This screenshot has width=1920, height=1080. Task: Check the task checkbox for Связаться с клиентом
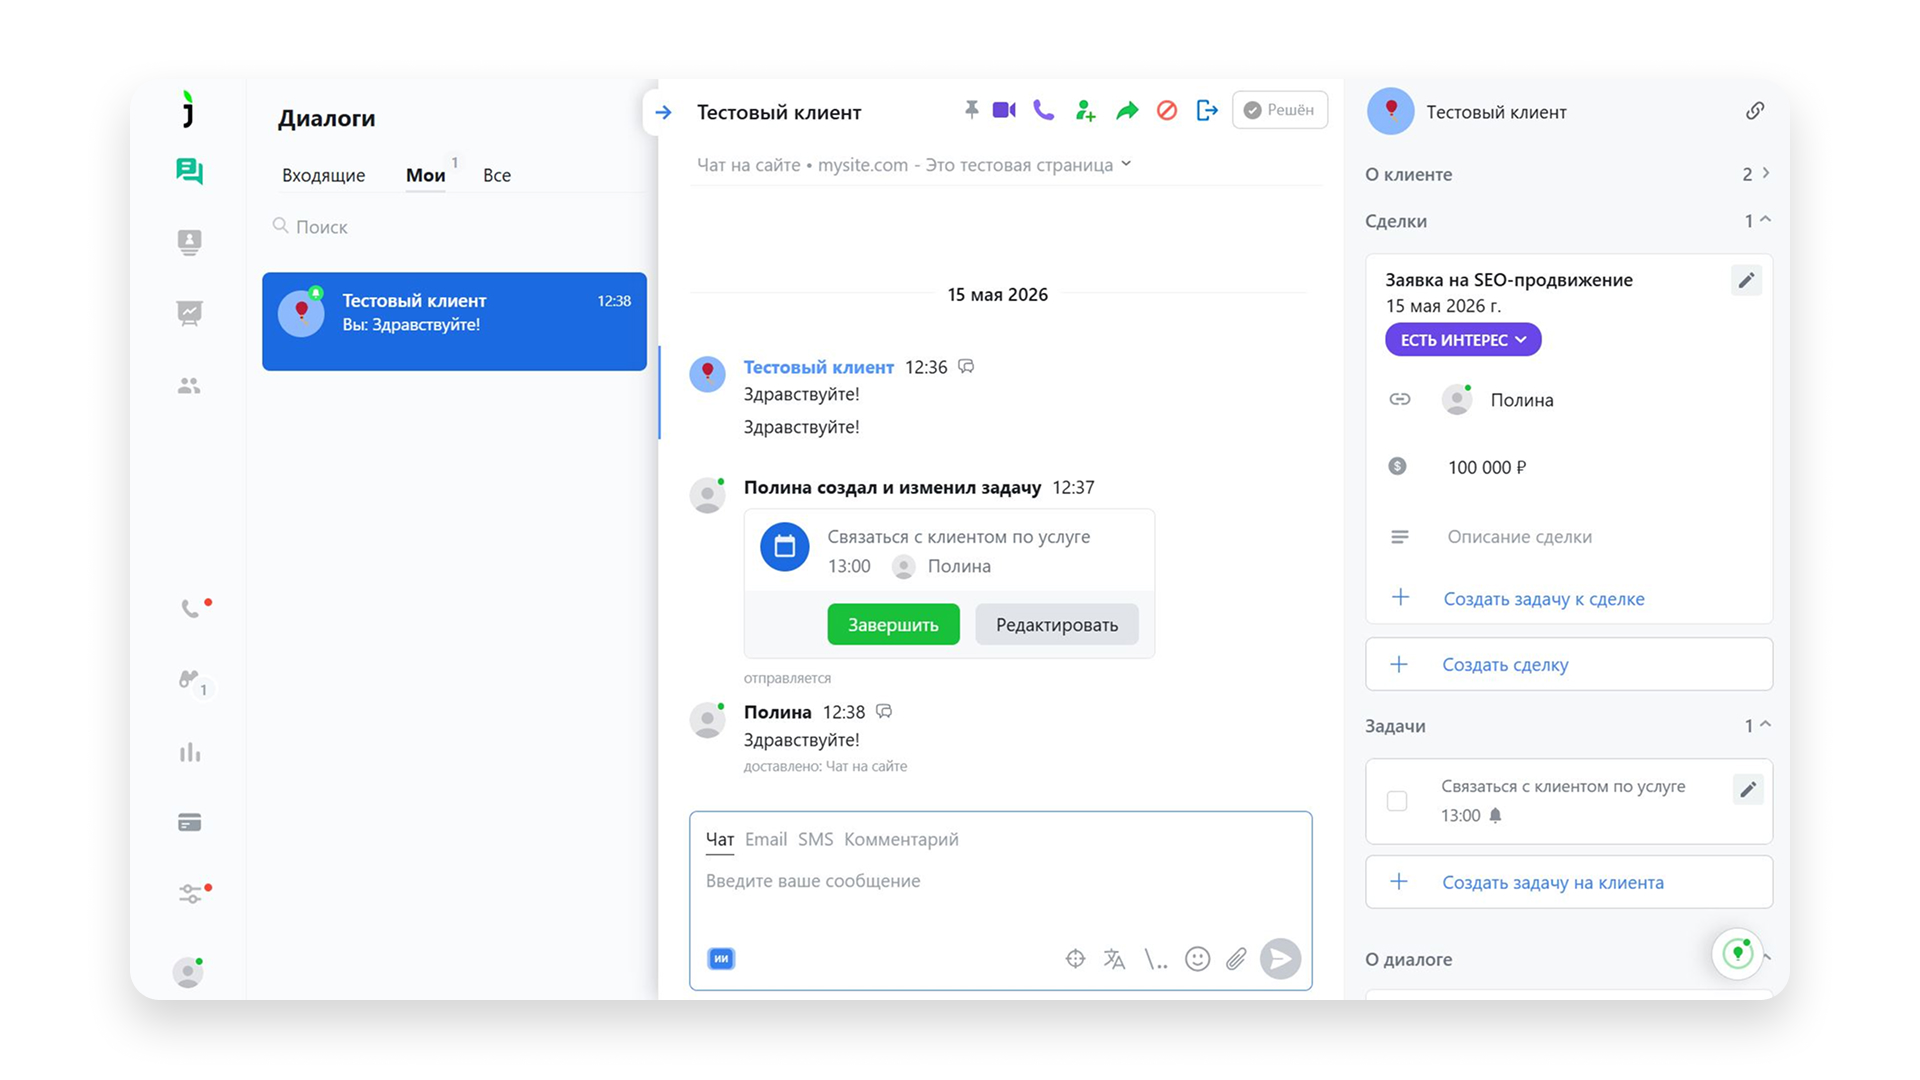1397,801
